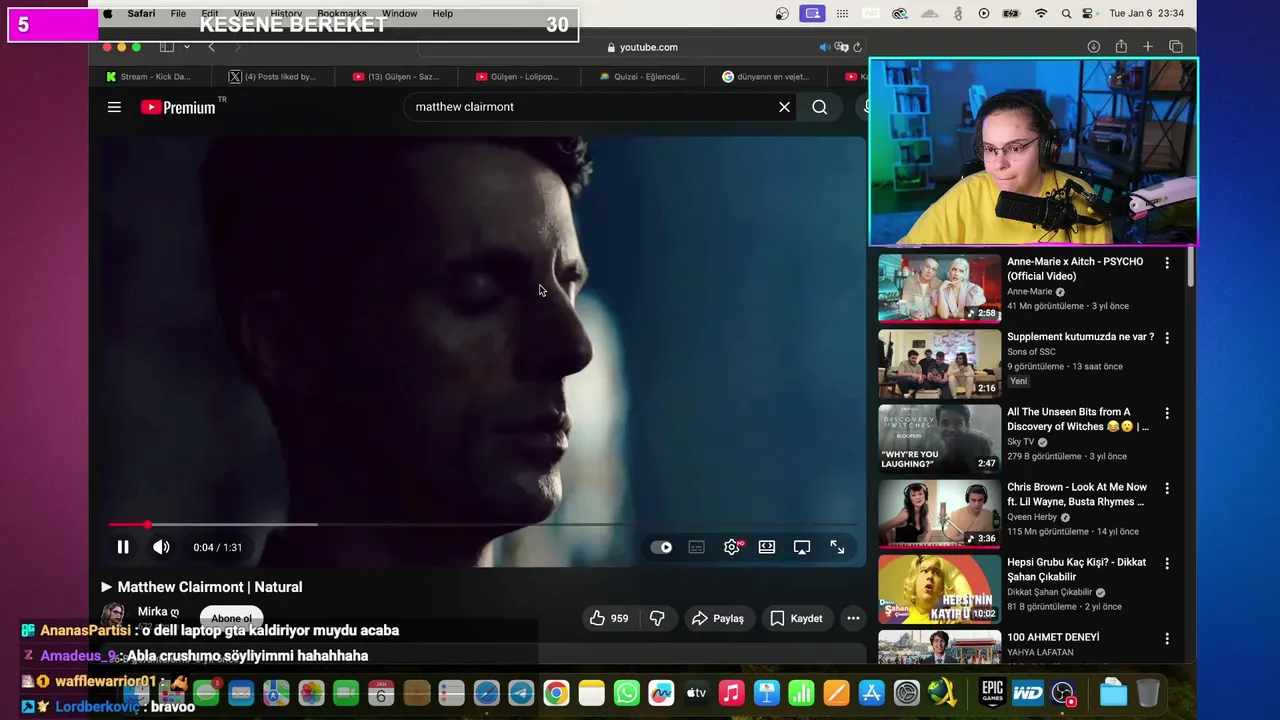The image size is (1280, 720).
Task: Click the youtube.com address bar
Action: [642, 47]
